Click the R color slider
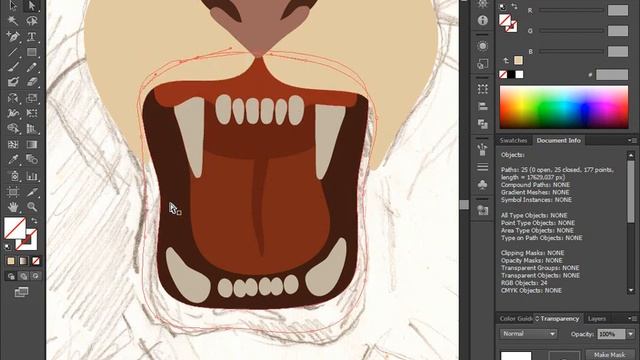The width and height of the screenshot is (640, 360). point(571,10)
